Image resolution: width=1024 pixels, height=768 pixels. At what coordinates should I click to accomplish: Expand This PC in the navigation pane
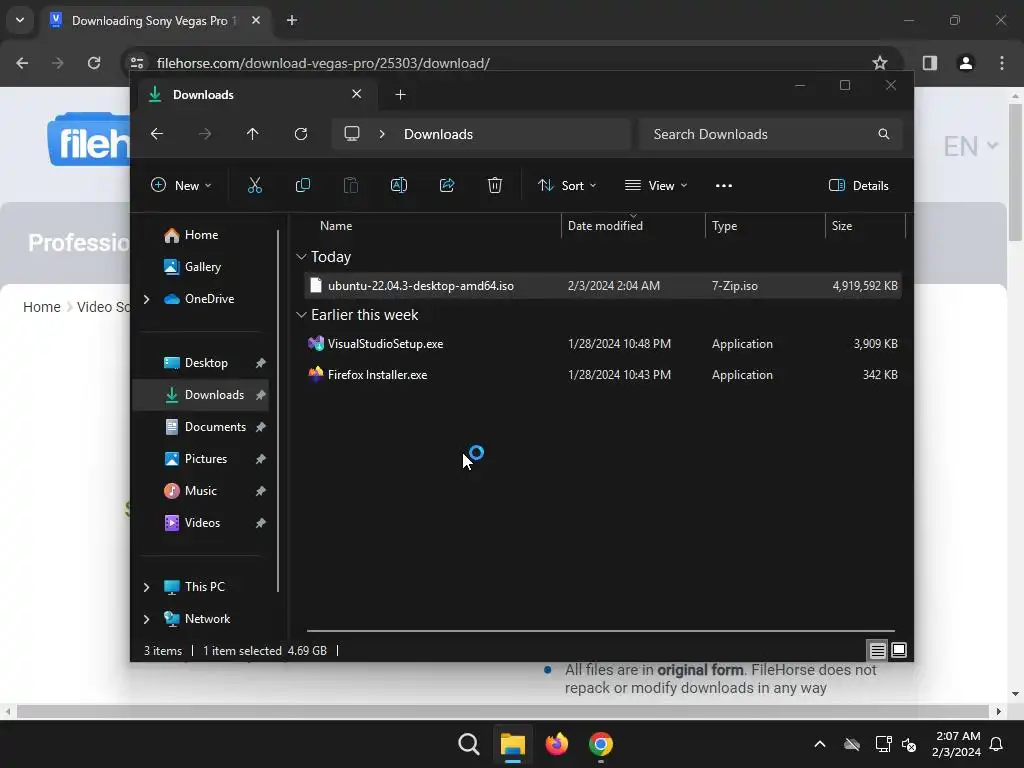click(x=146, y=587)
